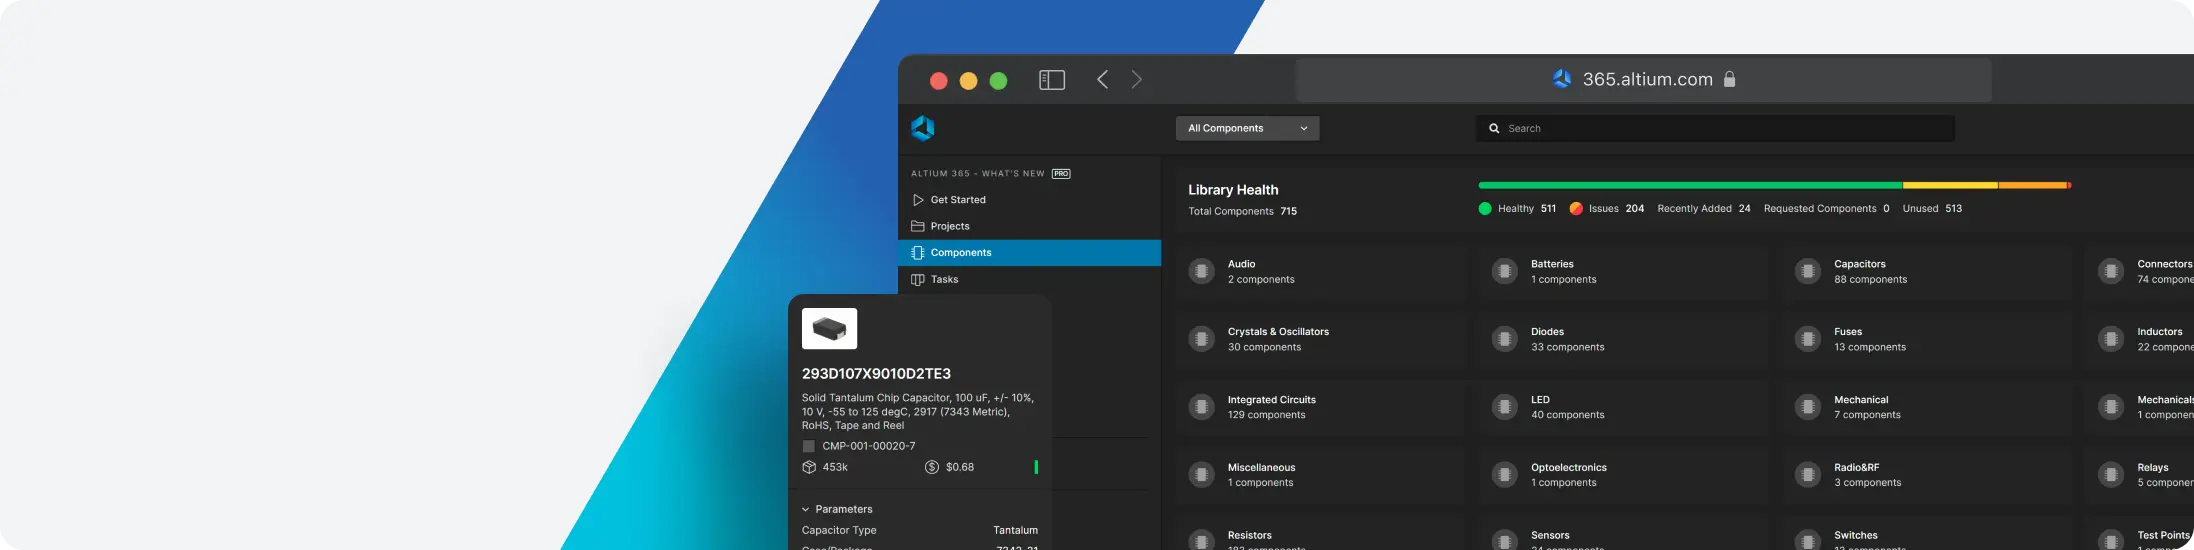Open the Audio category card
The width and height of the screenshot is (2194, 550).
[x=1319, y=272]
